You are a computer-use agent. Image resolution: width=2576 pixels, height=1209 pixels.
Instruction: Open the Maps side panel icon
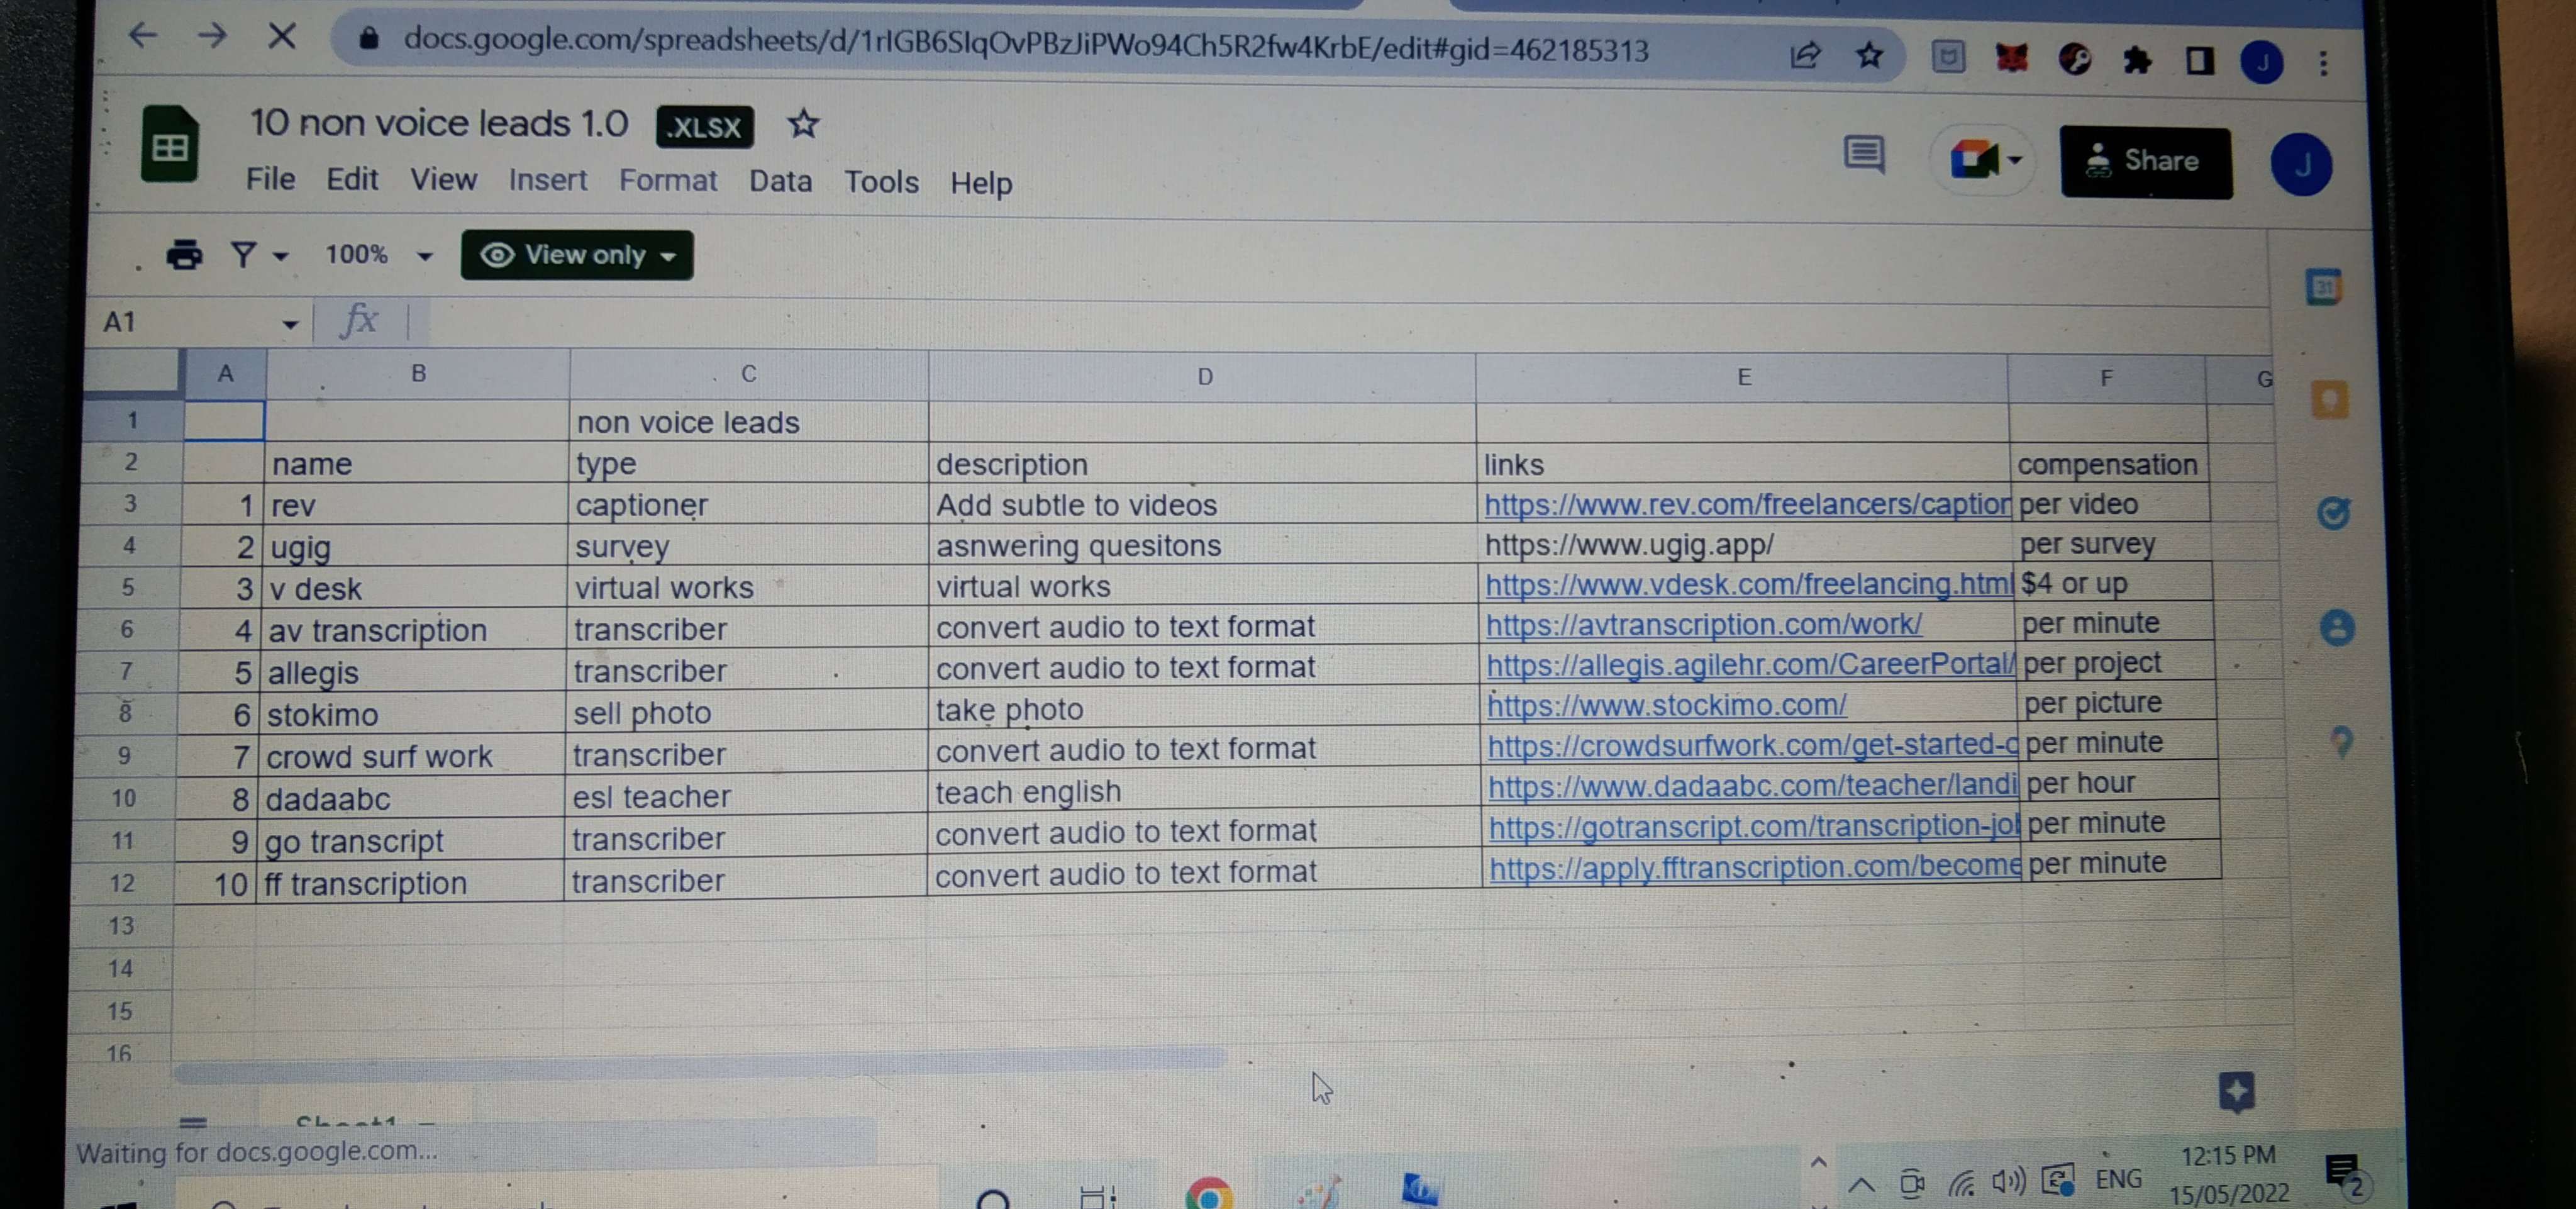pos(2341,742)
